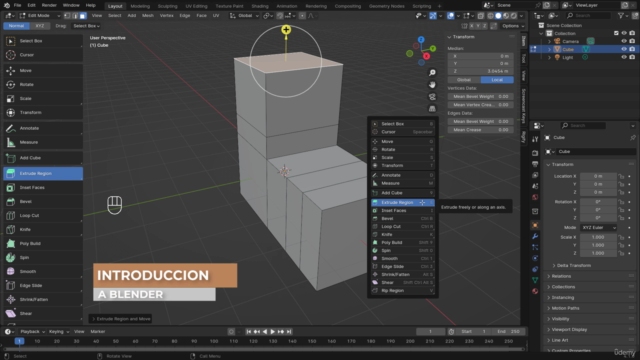640x360 pixels.
Task: Pick the Smooth tool in left toolbar
Action: tap(43, 271)
